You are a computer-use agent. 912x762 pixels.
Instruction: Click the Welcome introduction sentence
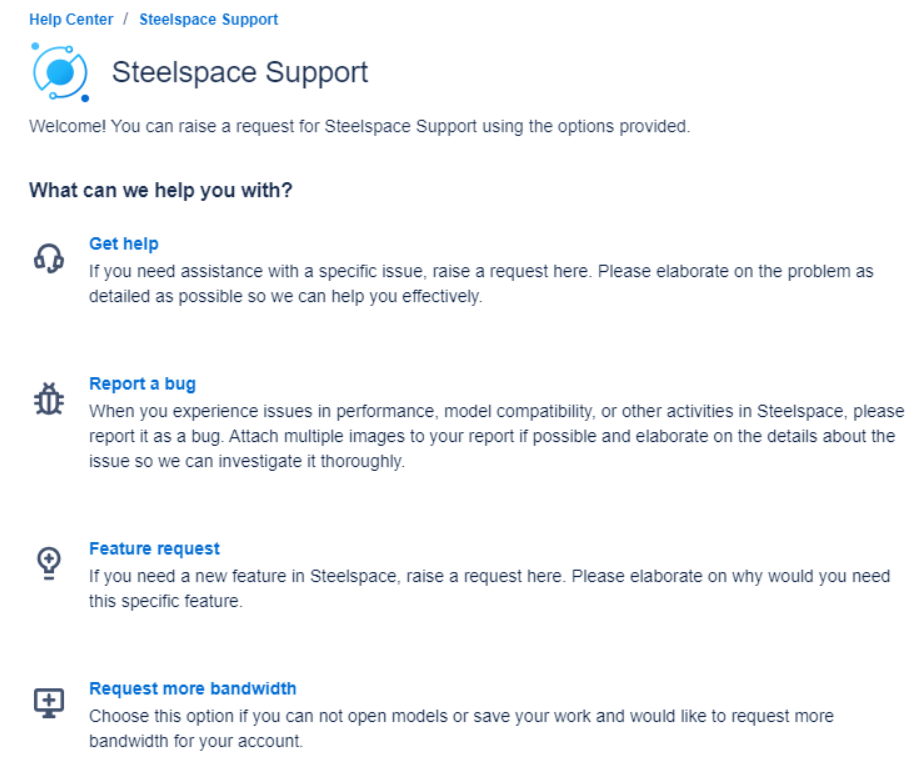click(x=359, y=126)
